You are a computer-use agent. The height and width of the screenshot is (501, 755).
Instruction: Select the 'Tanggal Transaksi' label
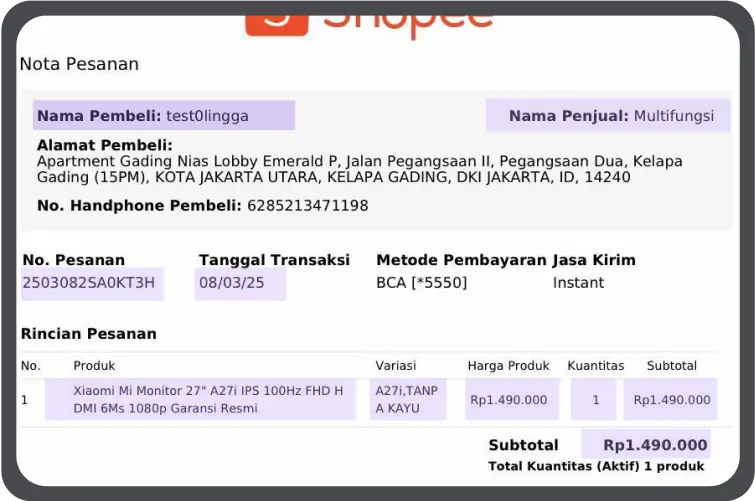pyautogui.click(x=274, y=260)
